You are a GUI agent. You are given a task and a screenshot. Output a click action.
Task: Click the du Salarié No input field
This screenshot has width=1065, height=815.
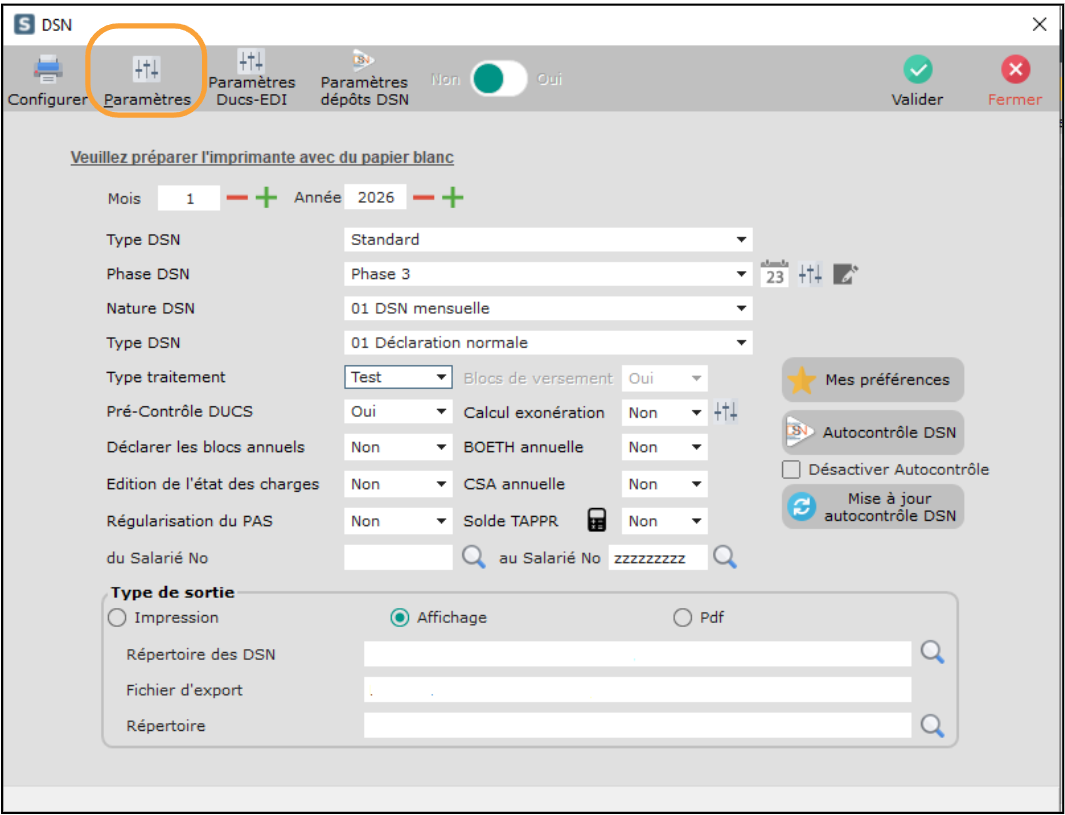[x=398, y=558]
